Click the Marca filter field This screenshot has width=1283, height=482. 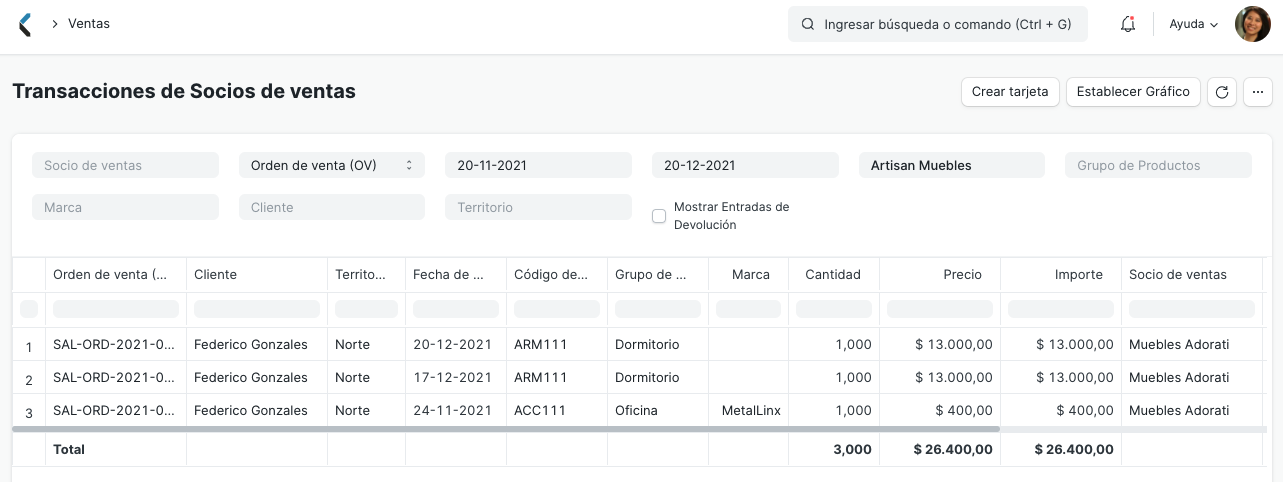[x=125, y=207]
